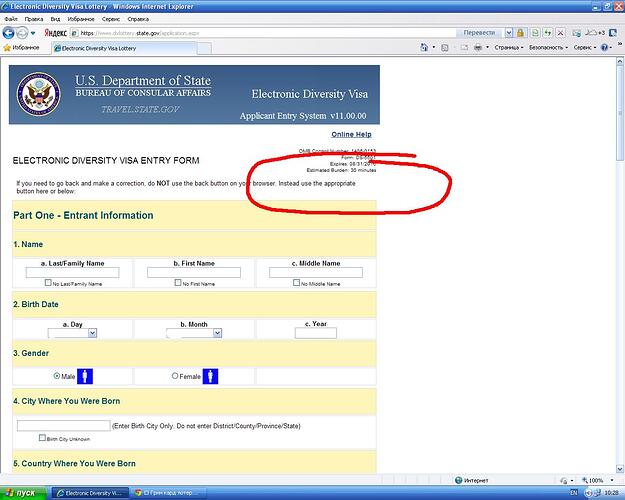625x500 pixels.
Task: Click the Интернет security zone globe
Action: pyautogui.click(x=458, y=480)
